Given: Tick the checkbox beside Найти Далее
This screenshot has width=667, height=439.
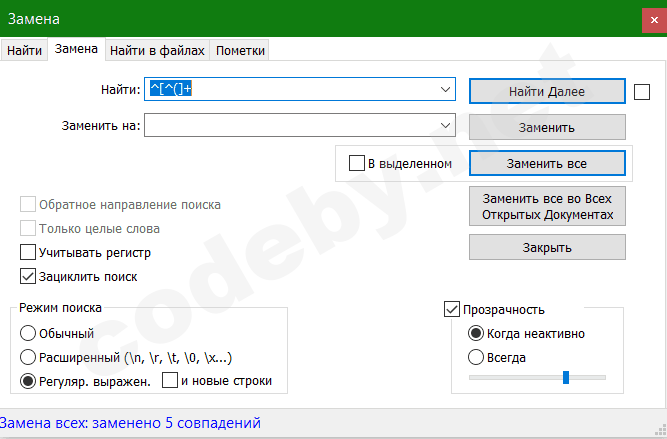Looking at the screenshot, I should point(642,92).
